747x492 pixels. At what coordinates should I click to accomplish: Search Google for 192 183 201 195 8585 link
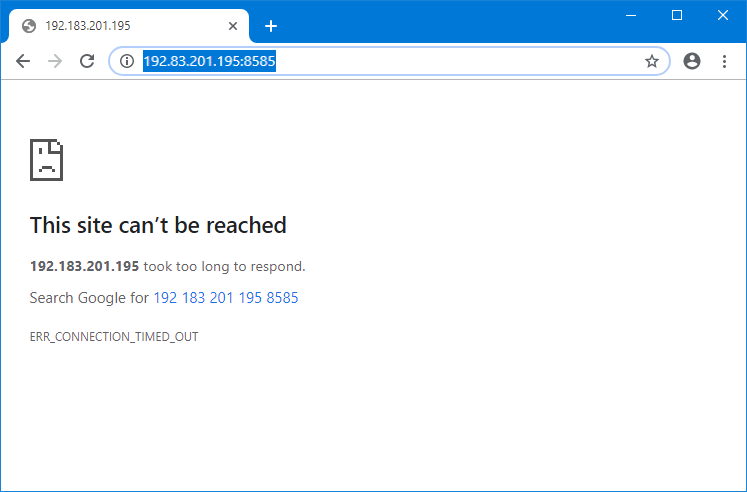click(x=226, y=298)
